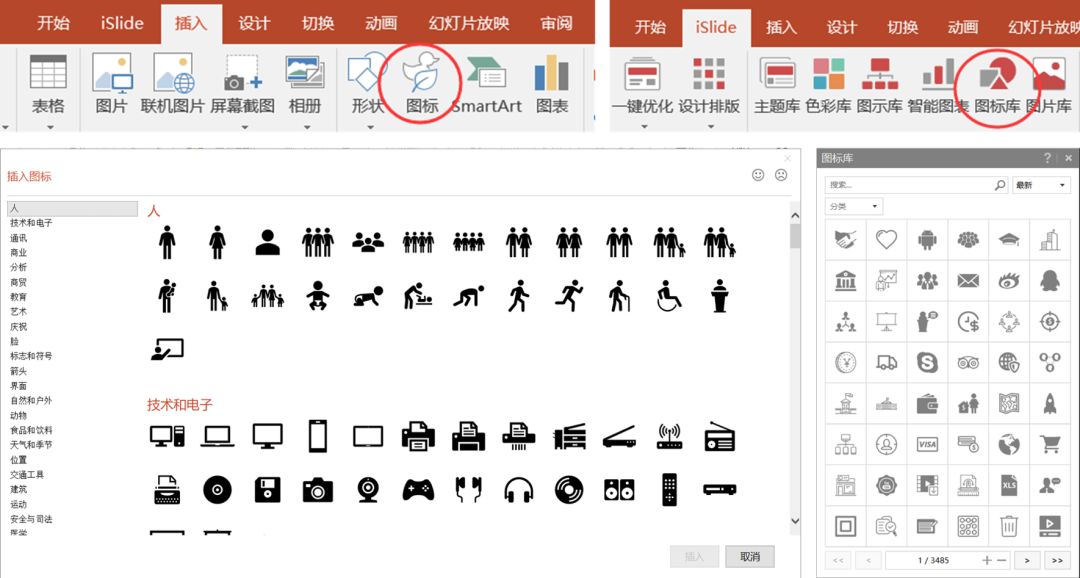
Task: Open the 相册 photo album tool
Action: click(x=304, y=84)
